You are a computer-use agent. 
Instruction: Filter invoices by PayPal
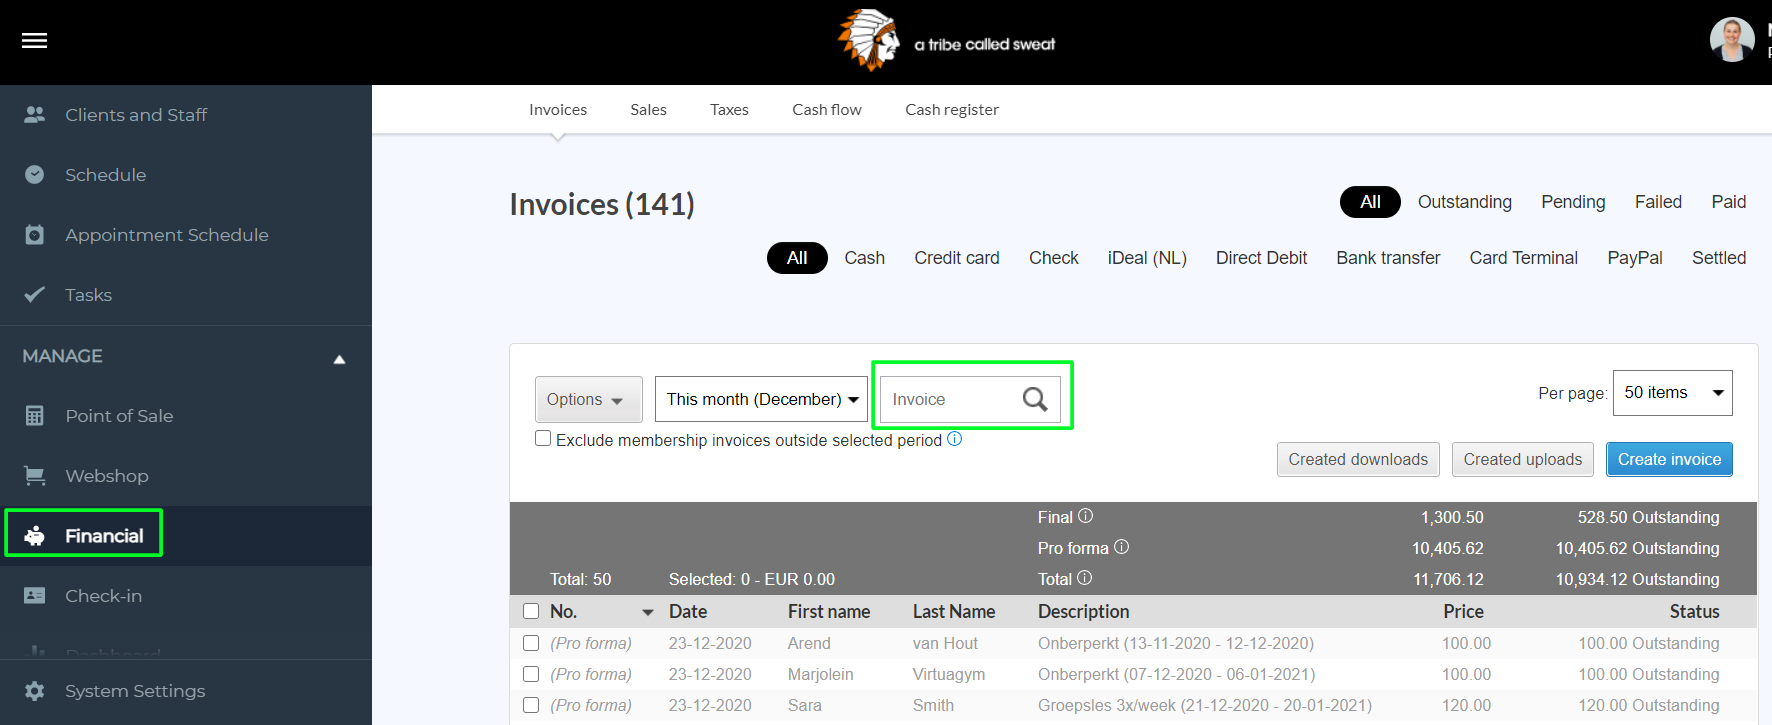(x=1635, y=258)
